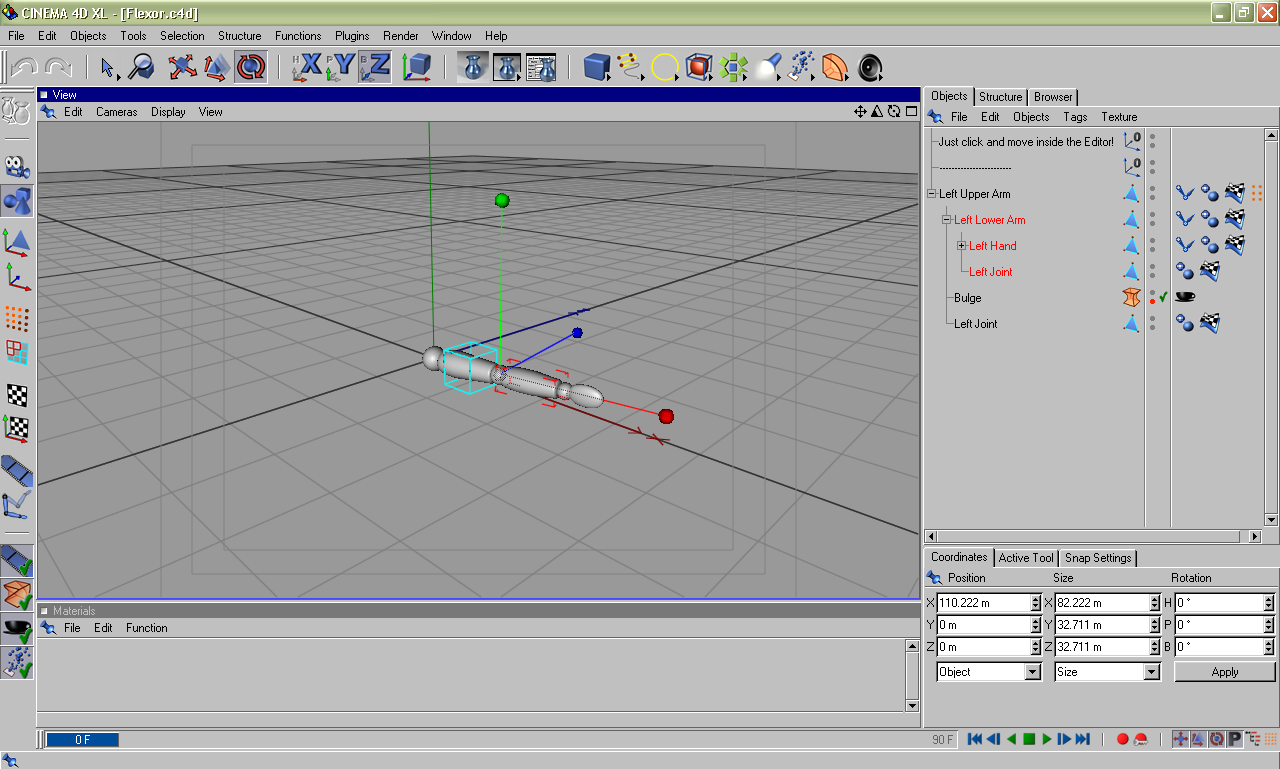Toggle the Y axis lock

341,67
